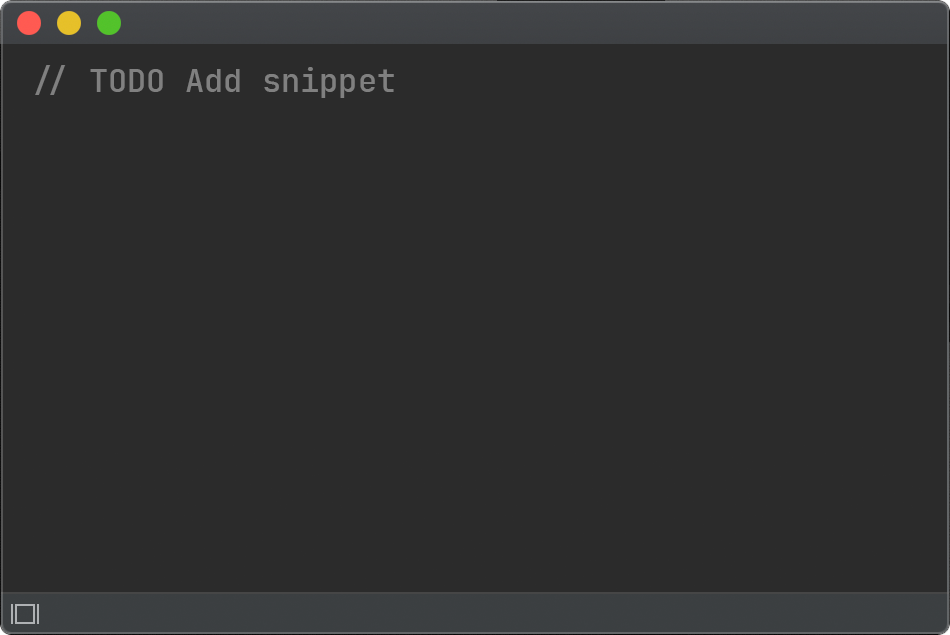
Task: Place caret in space between Add and snippet
Action: tap(252, 82)
